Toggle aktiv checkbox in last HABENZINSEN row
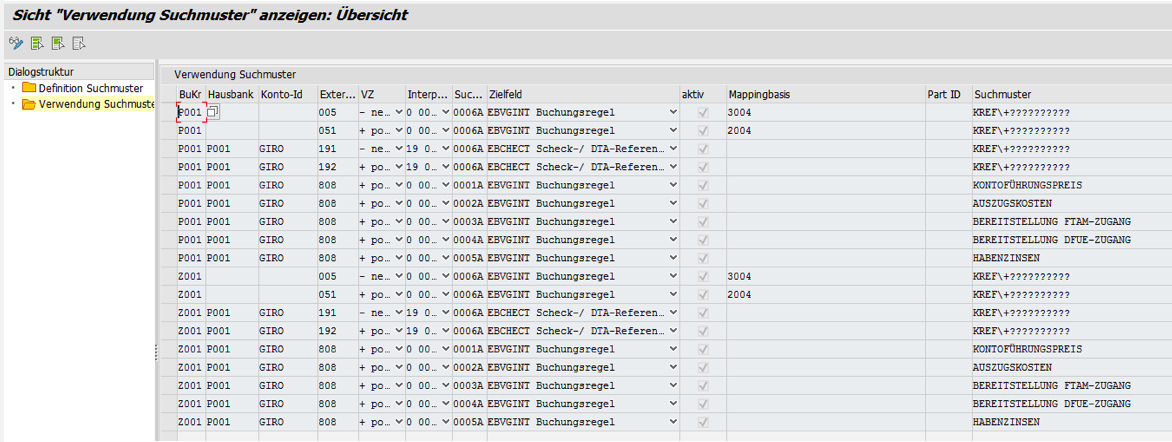 point(703,422)
